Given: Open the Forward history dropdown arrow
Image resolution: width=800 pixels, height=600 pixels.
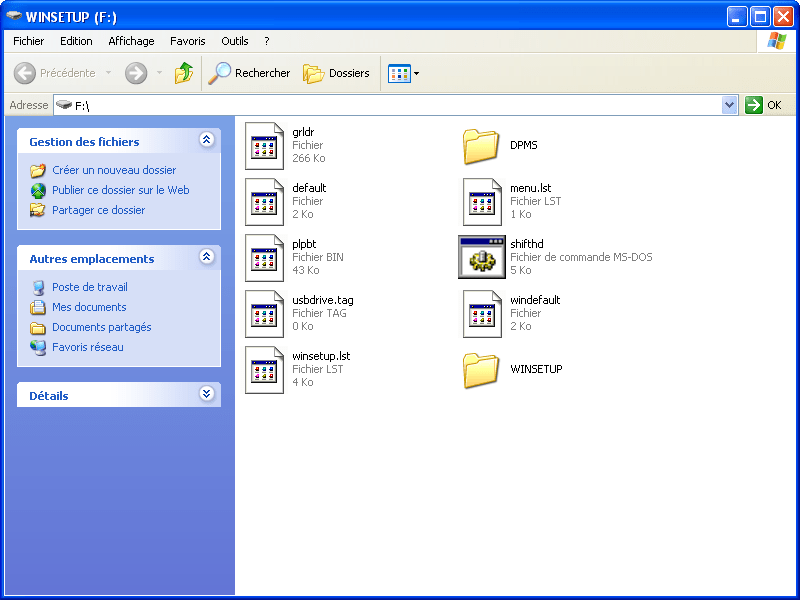Looking at the screenshot, I should (x=159, y=73).
